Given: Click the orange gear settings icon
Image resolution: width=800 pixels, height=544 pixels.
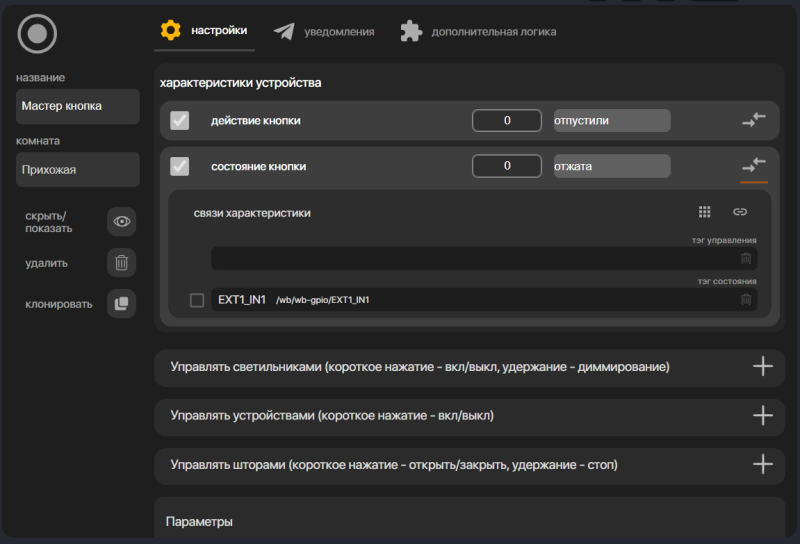Looking at the screenshot, I should 170,30.
